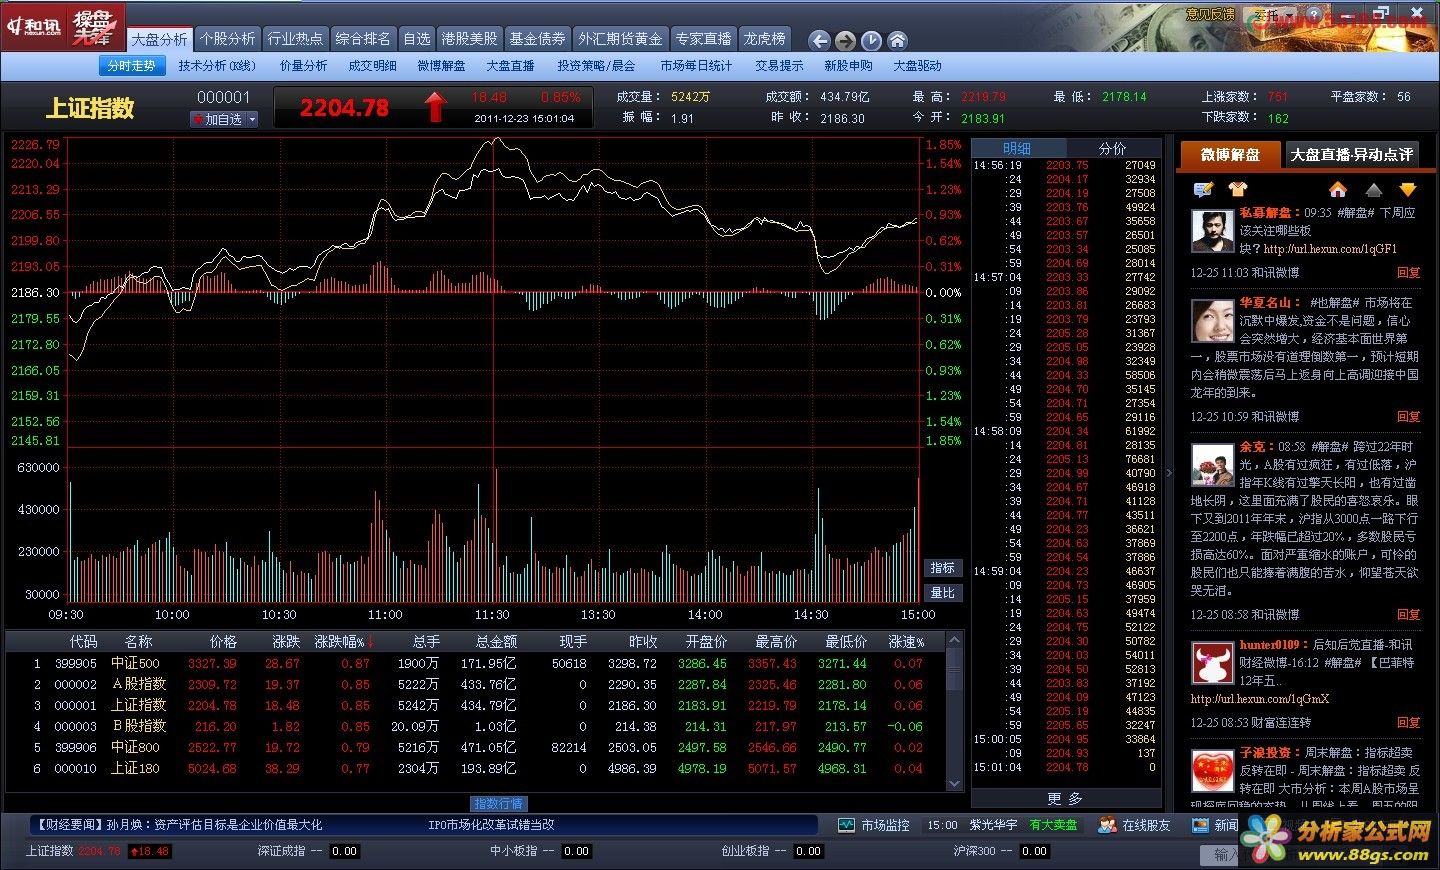Switch to 专家直播 main tab
1440x870 pixels.
coord(703,39)
